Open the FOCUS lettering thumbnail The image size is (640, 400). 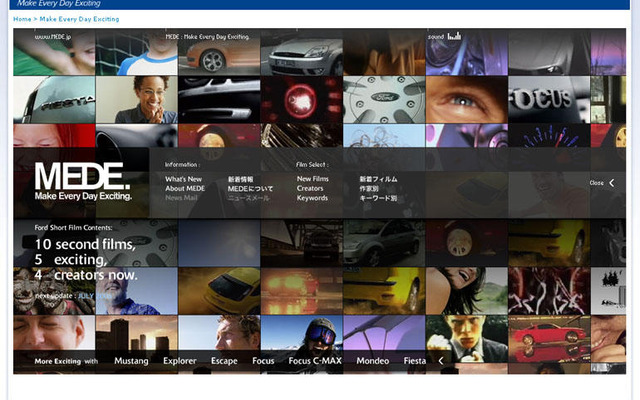click(x=549, y=100)
